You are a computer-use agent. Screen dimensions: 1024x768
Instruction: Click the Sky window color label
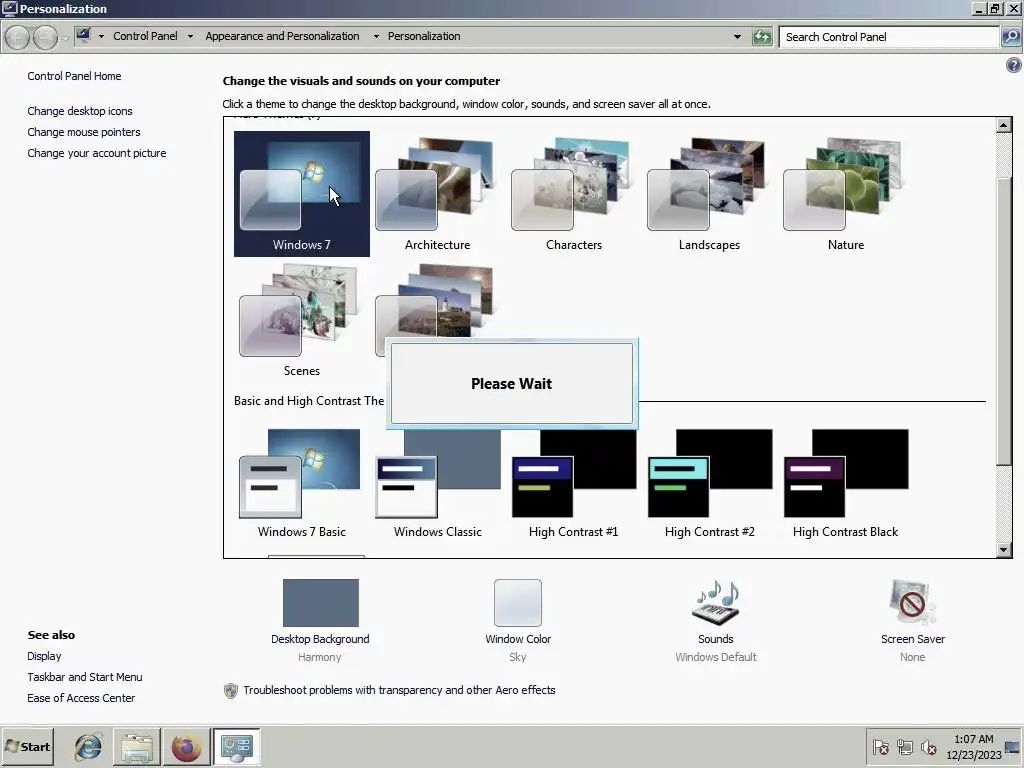click(517, 657)
